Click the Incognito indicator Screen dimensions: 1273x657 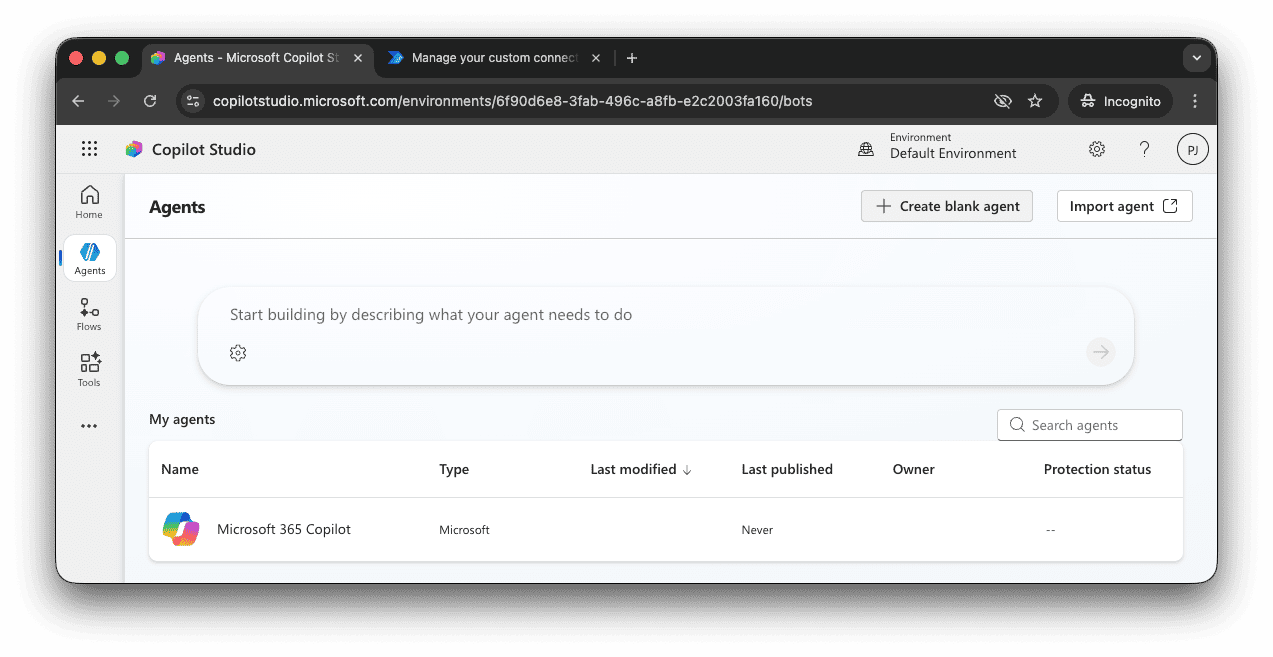[1121, 101]
